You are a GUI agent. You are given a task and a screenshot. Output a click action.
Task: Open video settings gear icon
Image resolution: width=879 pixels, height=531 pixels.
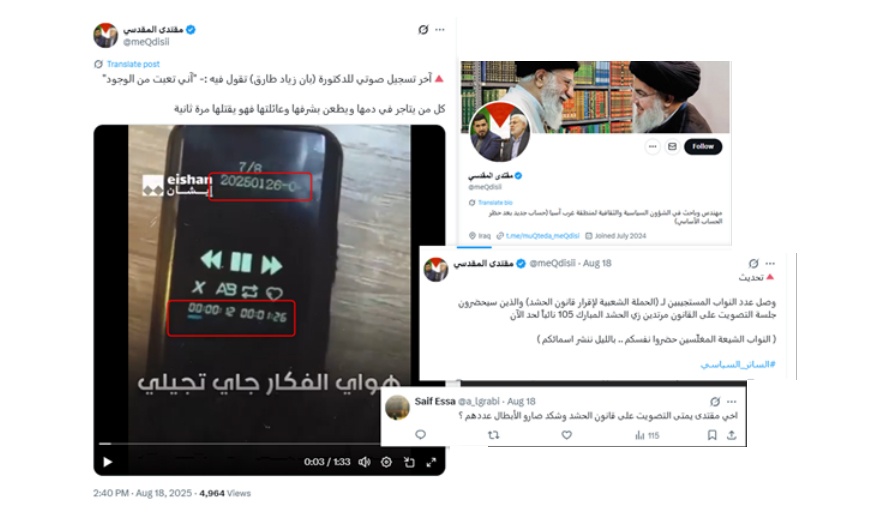[386, 462]
